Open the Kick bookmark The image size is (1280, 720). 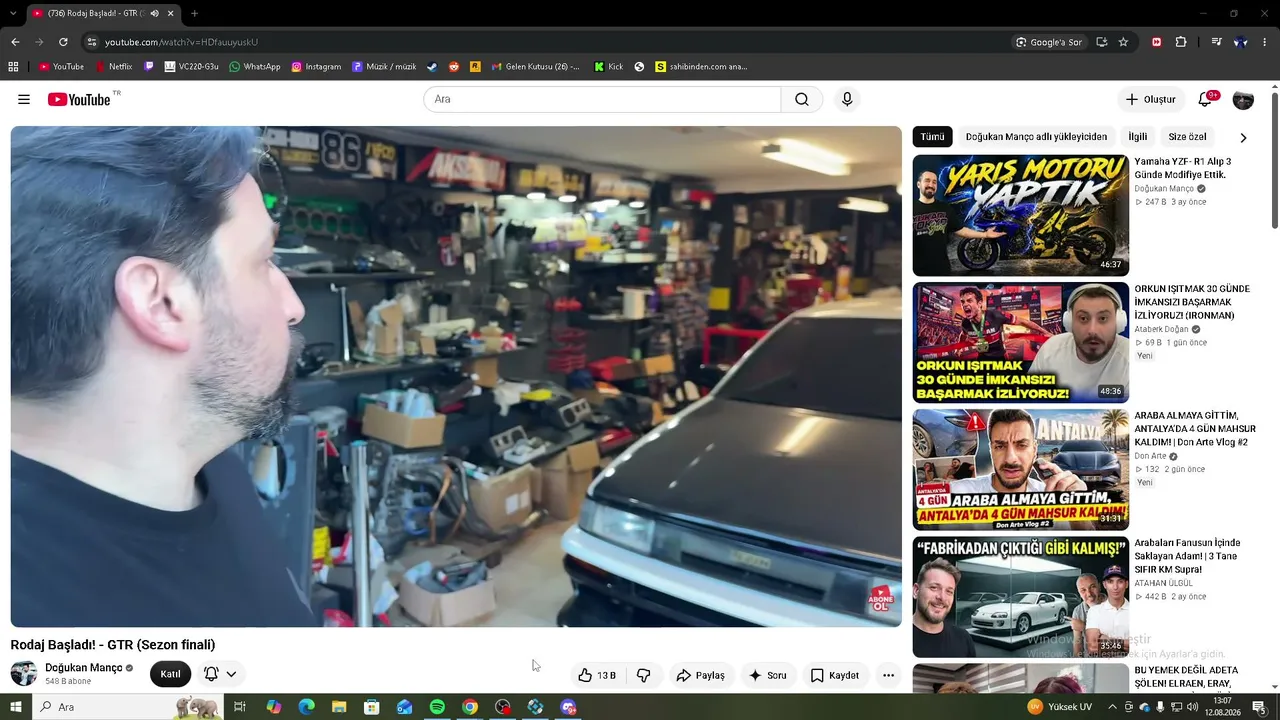(x=608, y=67)
